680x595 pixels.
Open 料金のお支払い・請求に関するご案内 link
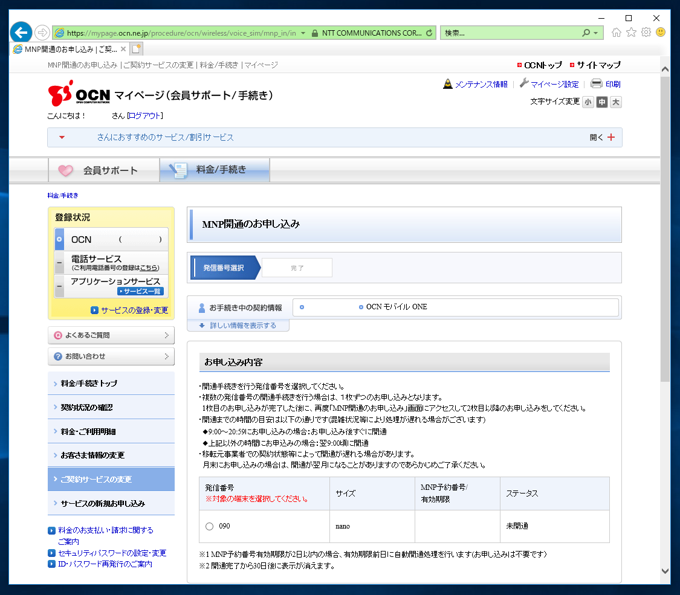tap(105, 536)
